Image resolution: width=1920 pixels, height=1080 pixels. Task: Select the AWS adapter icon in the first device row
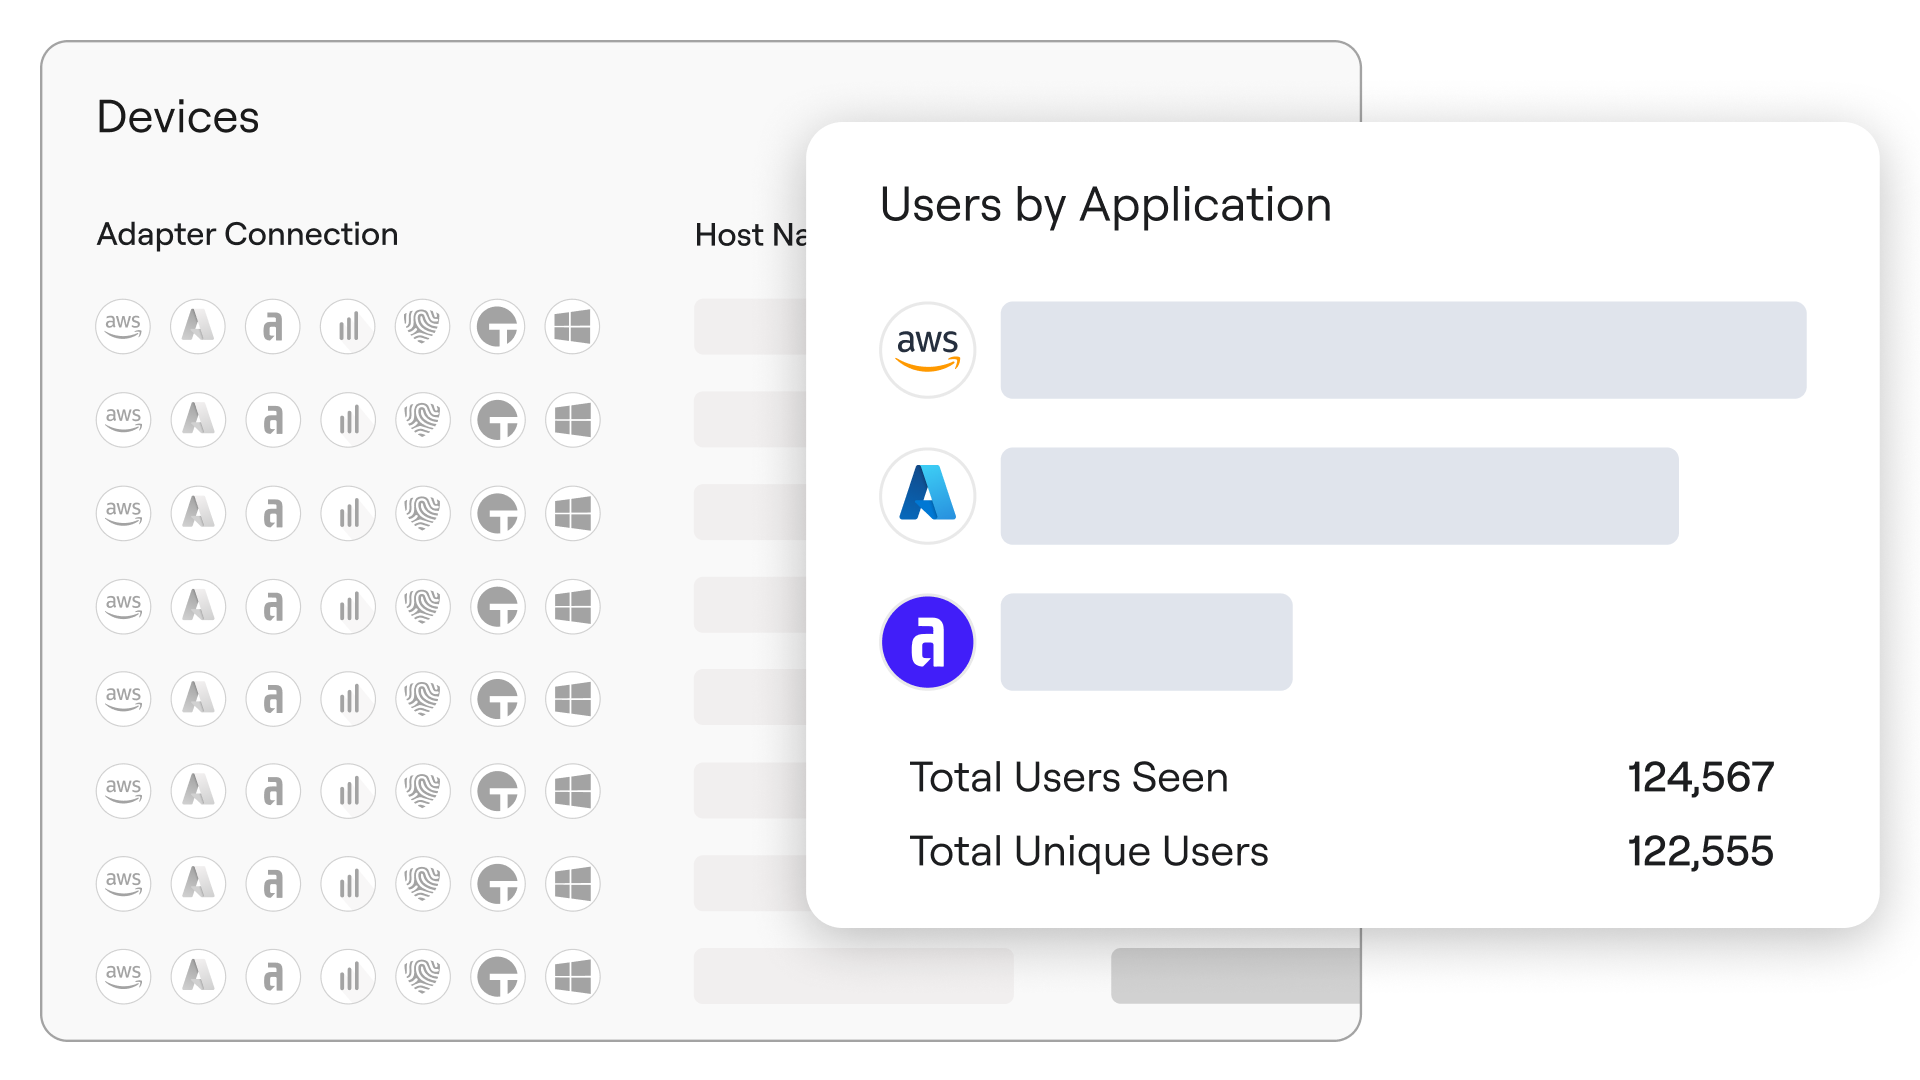(123, 326)
